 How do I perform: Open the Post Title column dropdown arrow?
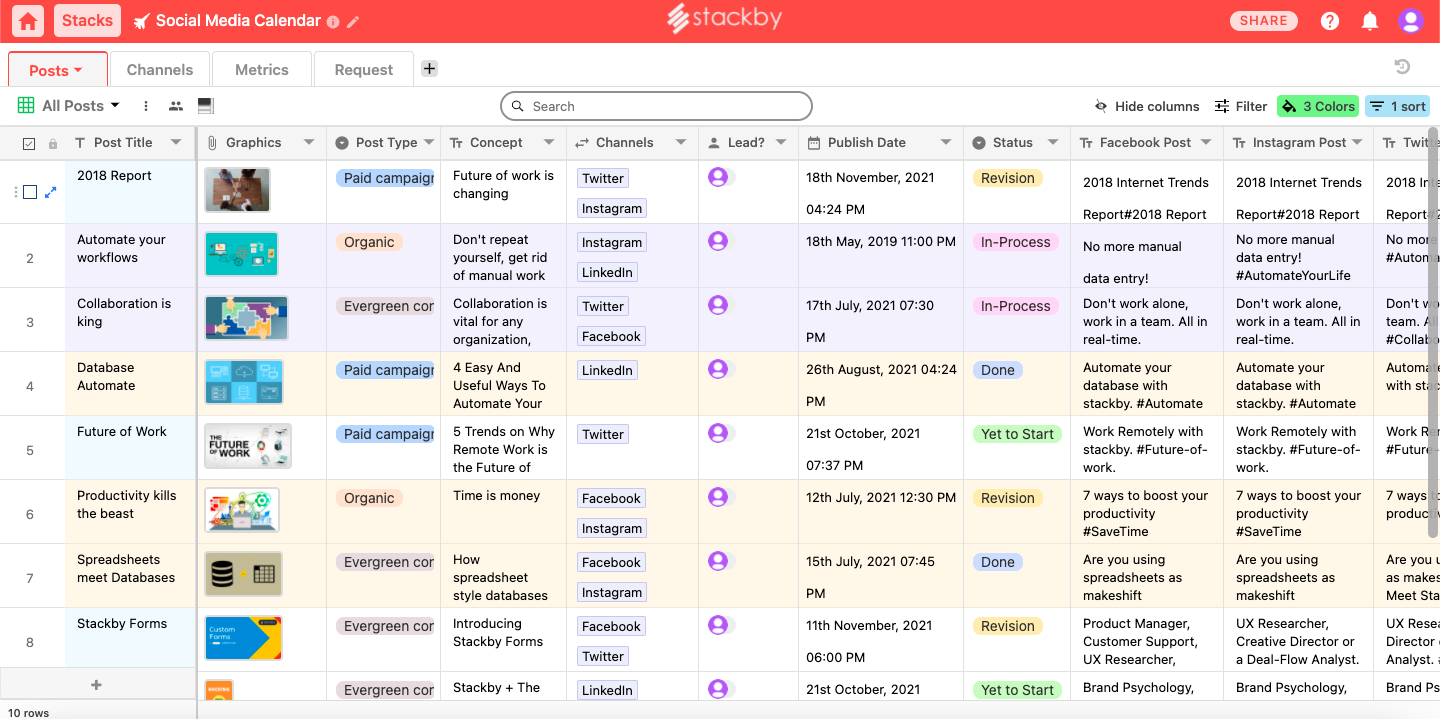click(176, 143)
